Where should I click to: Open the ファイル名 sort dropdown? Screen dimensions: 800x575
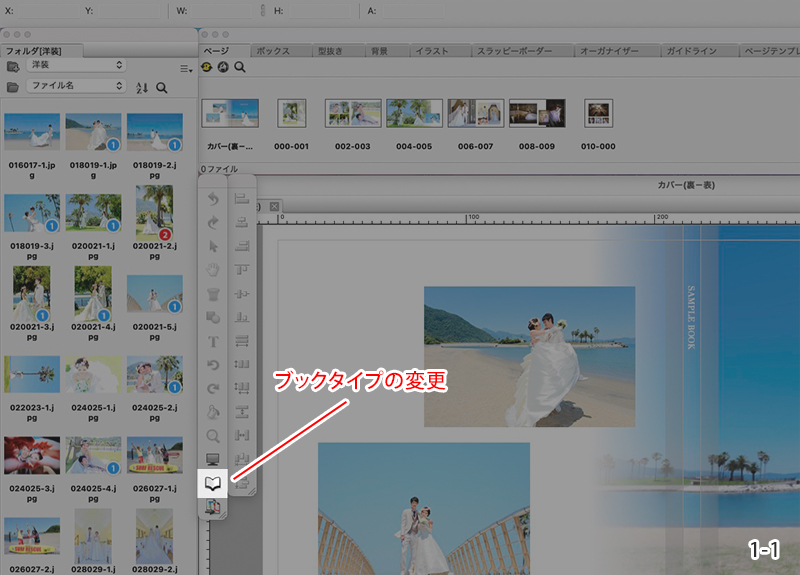click(76, 87)
